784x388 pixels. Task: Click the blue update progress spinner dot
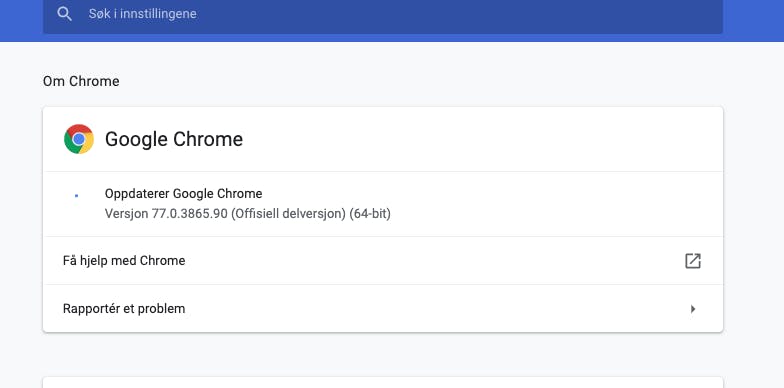tap(76, 196)
